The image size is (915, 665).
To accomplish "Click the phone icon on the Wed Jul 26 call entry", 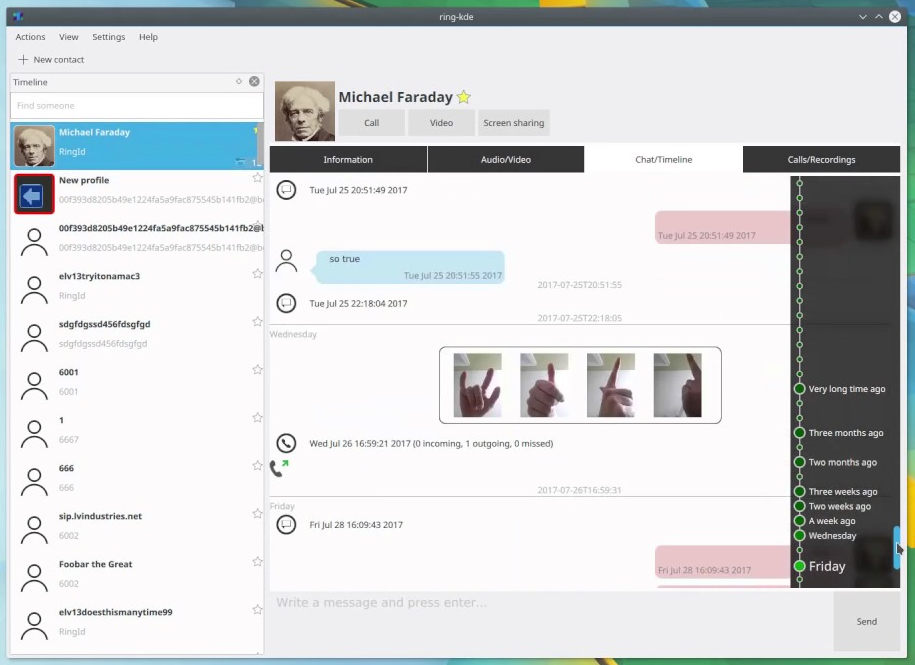I will pyautogui.click(x=286, y=443).
